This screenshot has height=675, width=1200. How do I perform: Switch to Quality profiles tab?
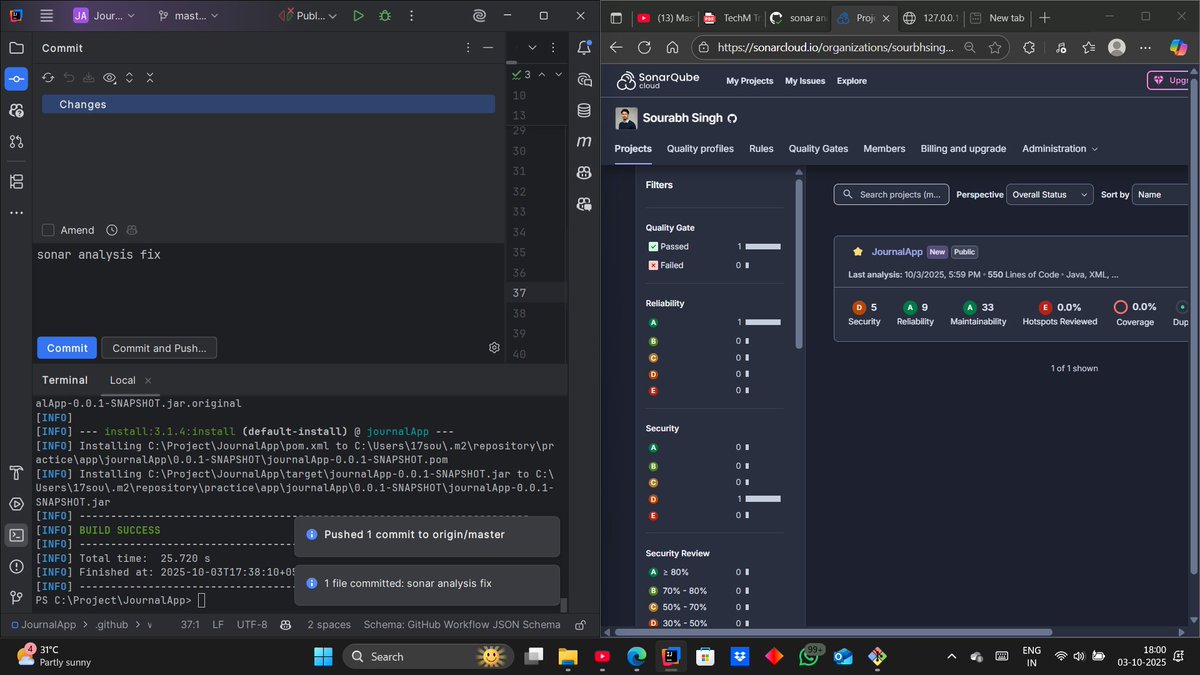click(x=700, y=149)
